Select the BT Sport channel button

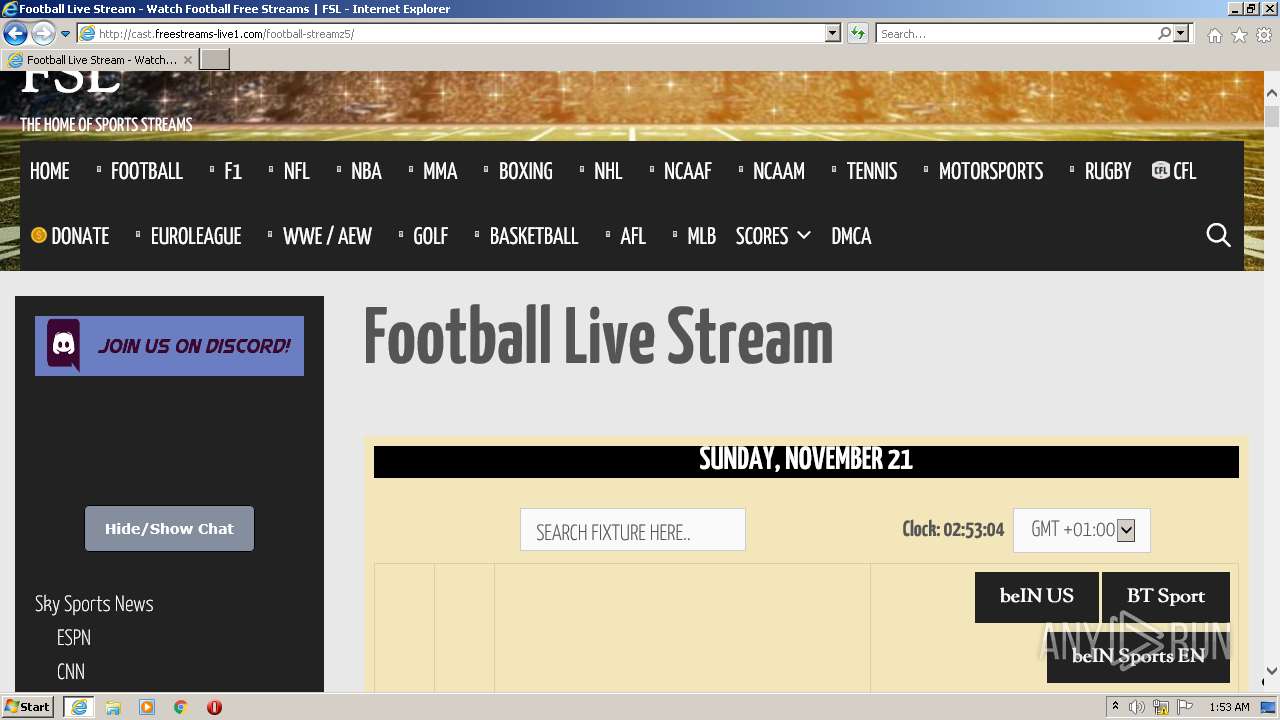point(1166,597)
